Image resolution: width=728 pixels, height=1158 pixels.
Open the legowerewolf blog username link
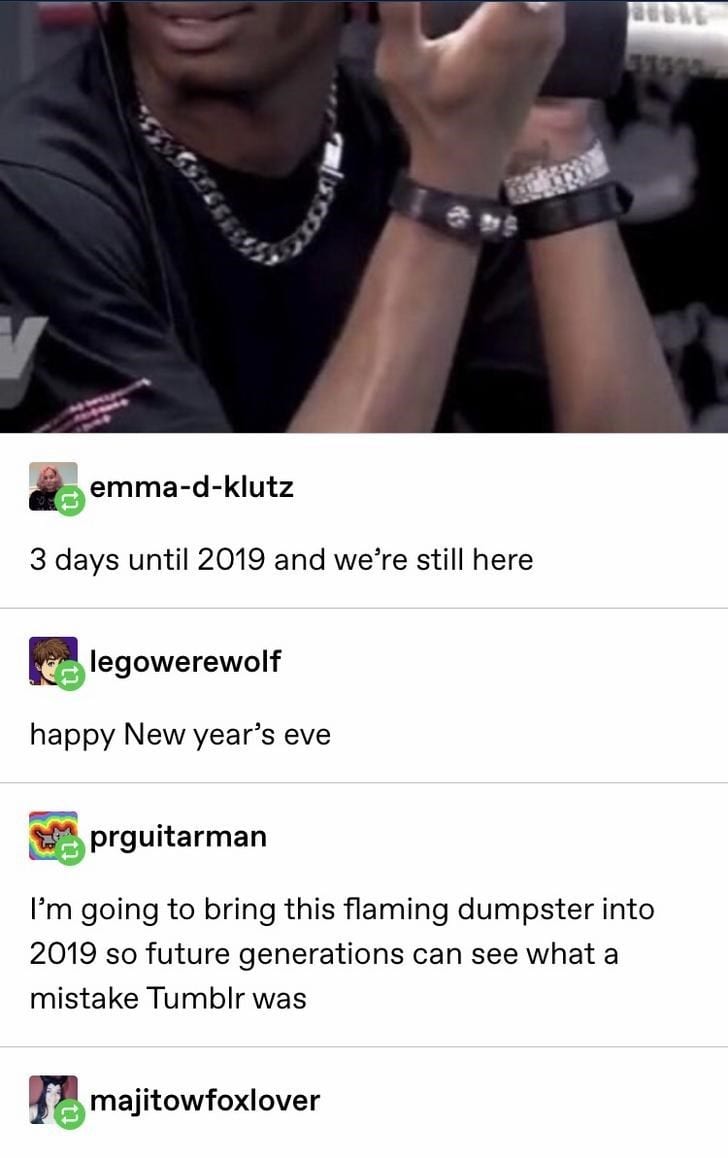(x=185, y=662)
